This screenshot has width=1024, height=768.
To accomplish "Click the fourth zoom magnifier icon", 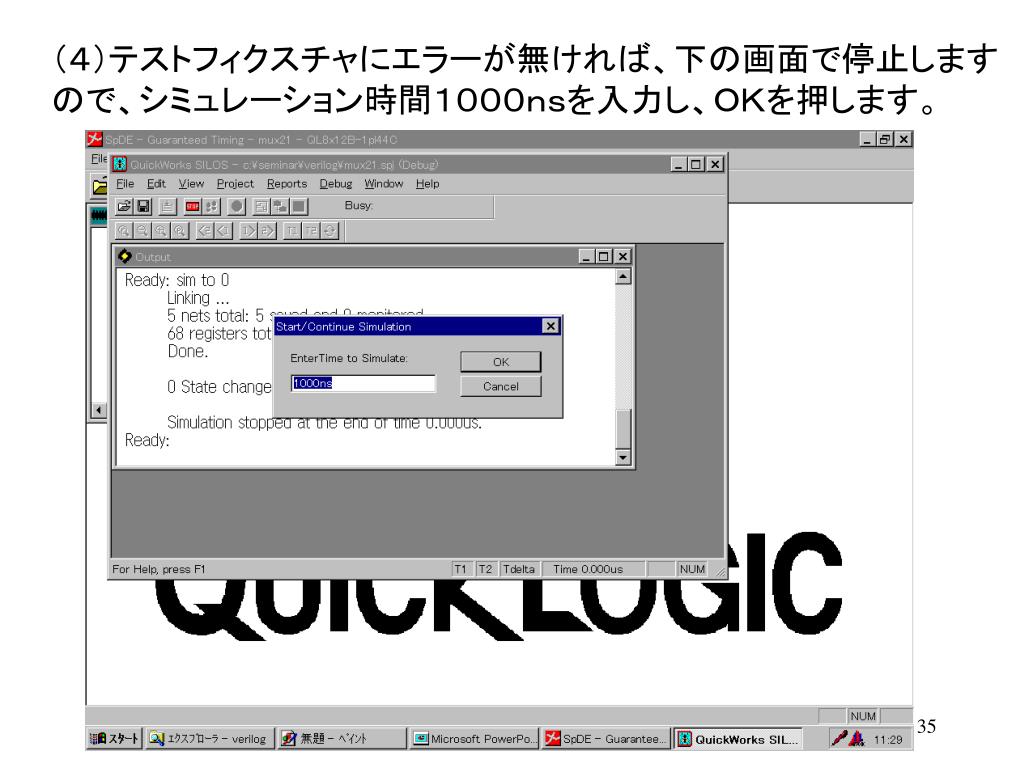I will 180,231.
